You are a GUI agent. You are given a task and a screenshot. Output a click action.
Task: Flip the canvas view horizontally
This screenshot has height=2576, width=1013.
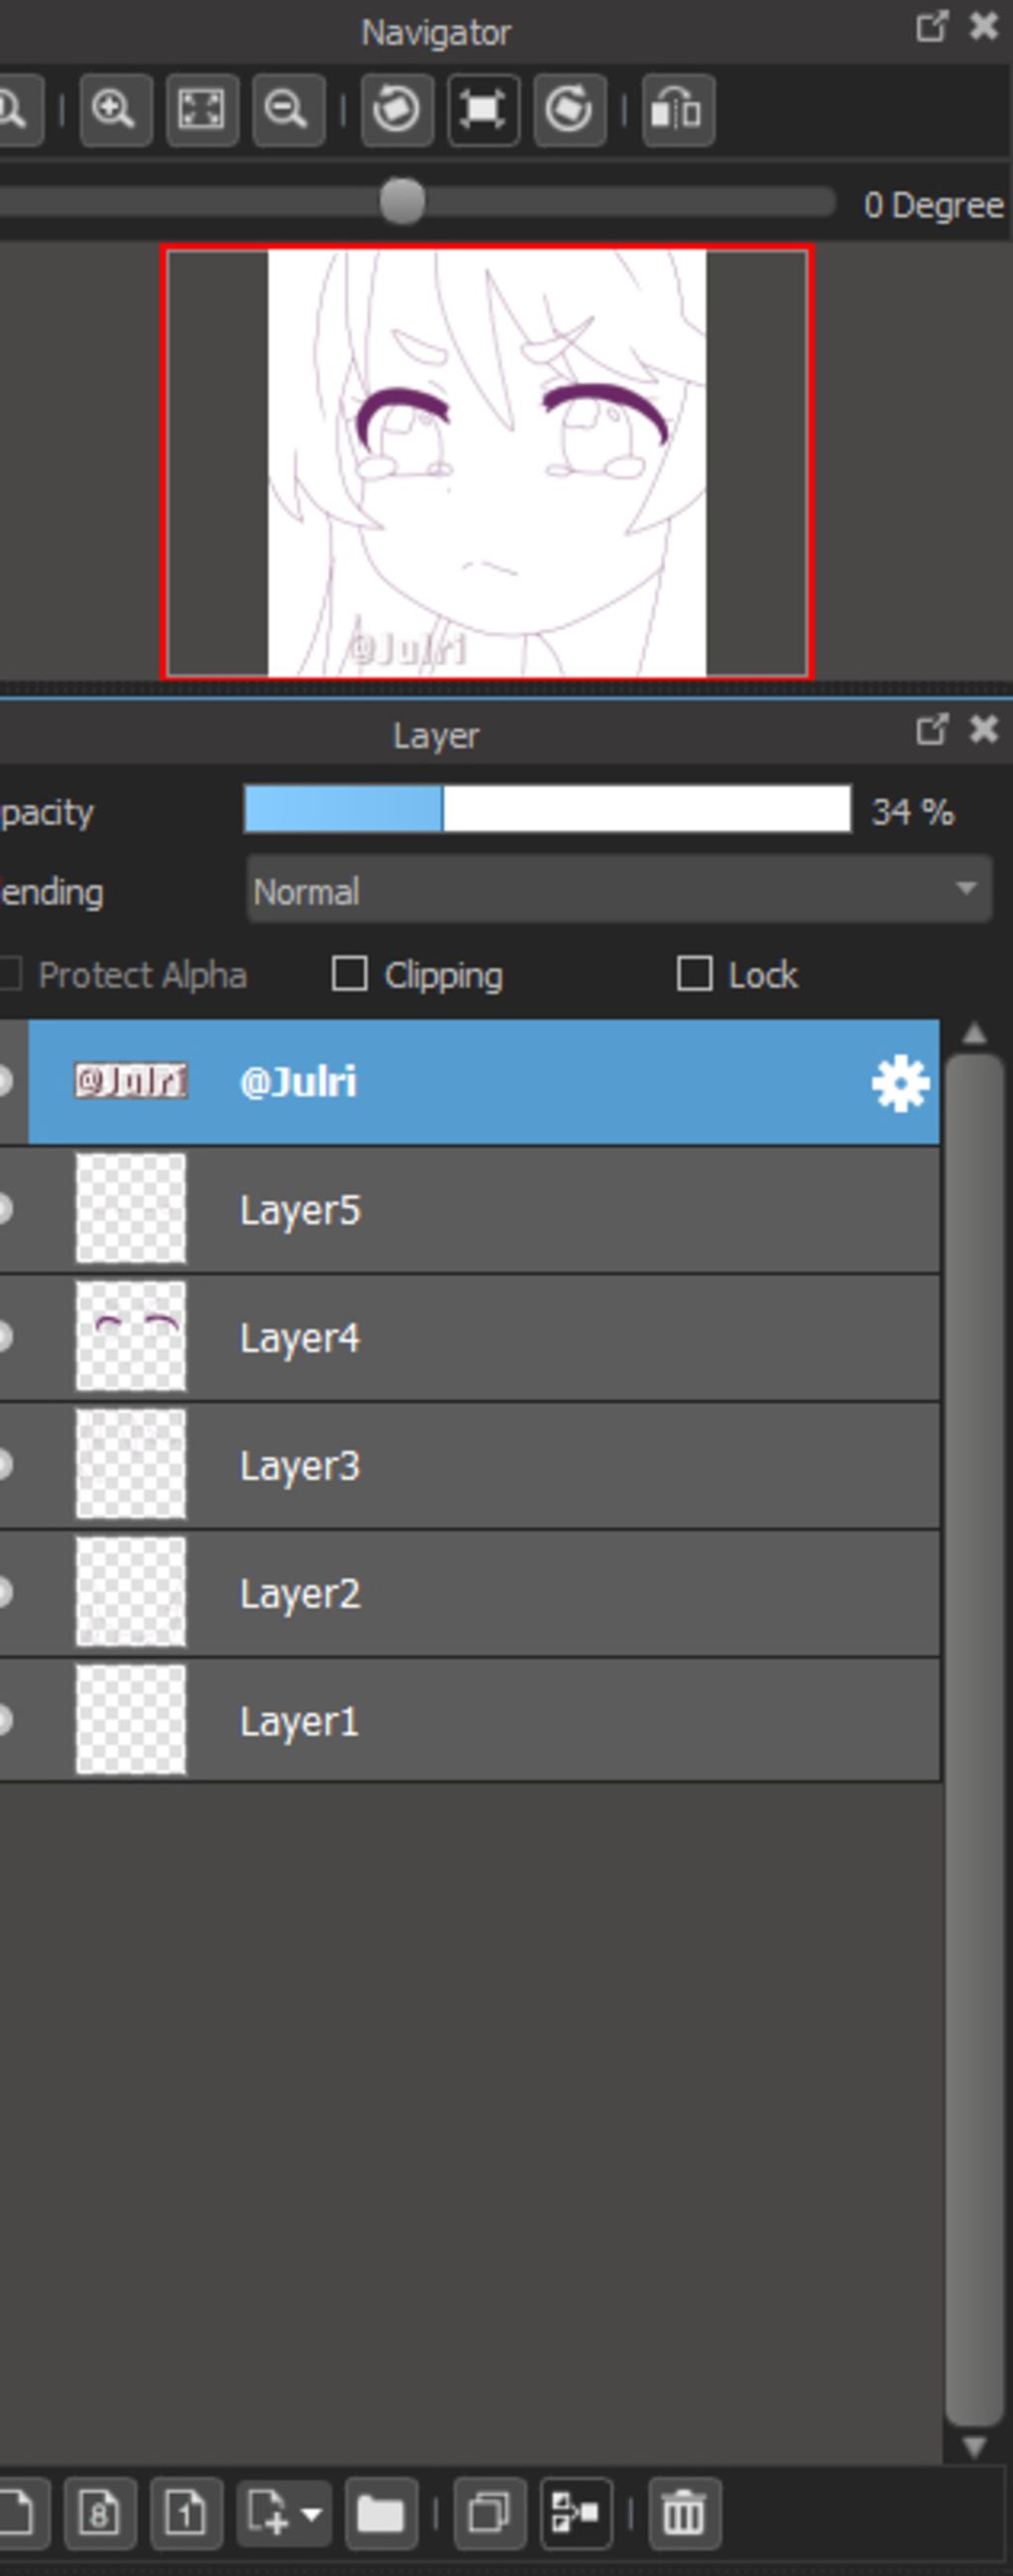678,109
